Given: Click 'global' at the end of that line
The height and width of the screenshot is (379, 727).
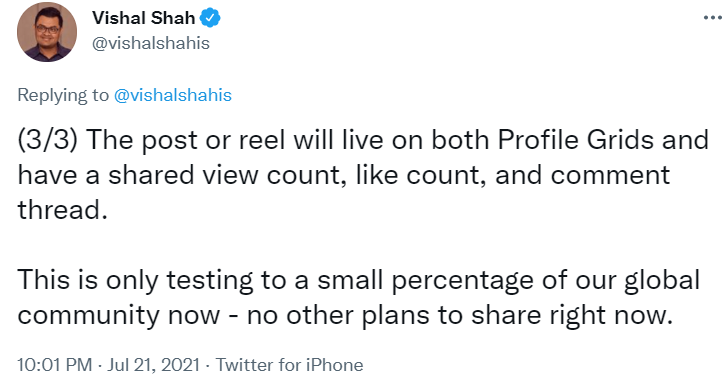Looking at the screenshot, I should pos(662,281).
